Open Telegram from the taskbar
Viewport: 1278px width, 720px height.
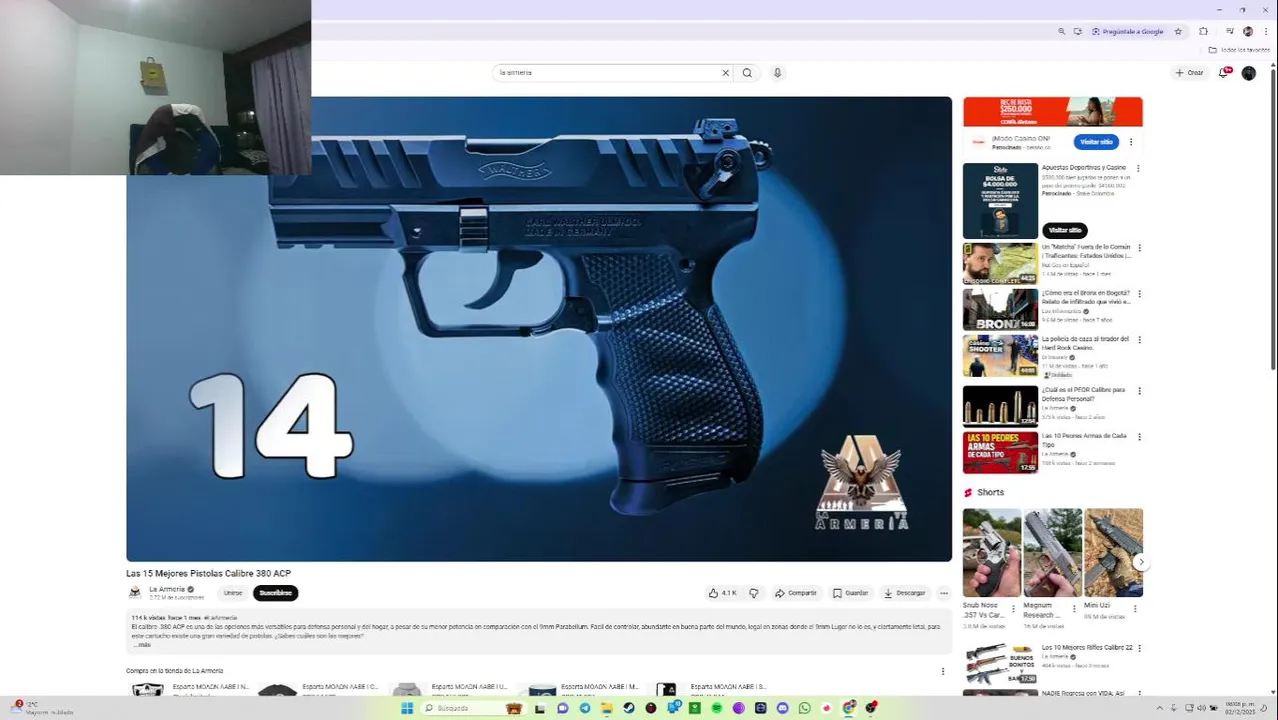585,708
